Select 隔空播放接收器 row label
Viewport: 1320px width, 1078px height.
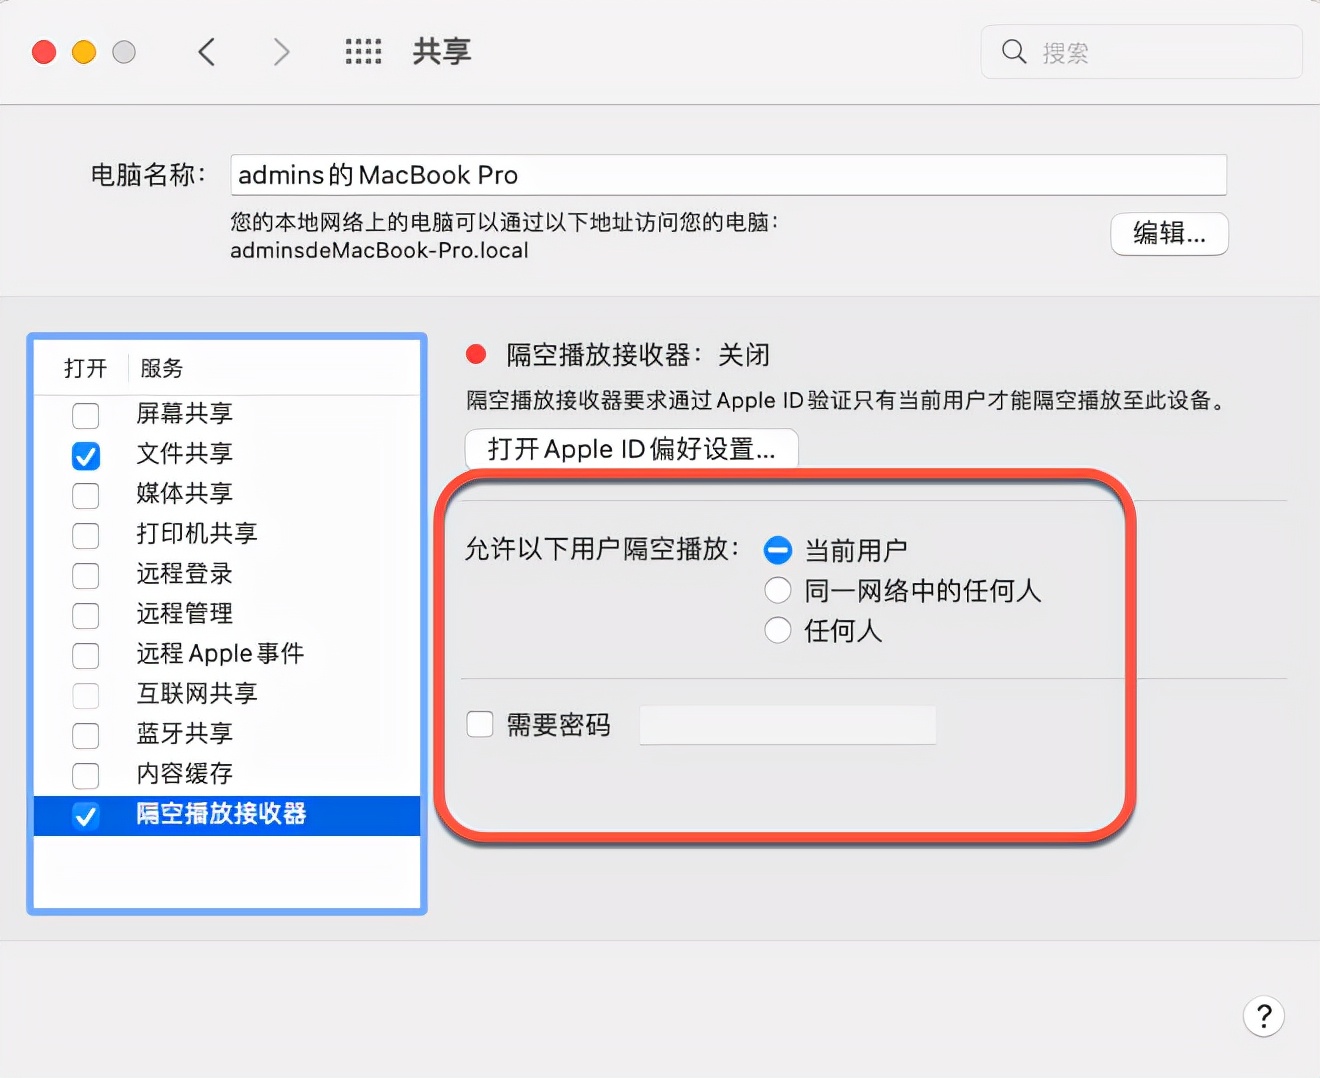point(222,814)
